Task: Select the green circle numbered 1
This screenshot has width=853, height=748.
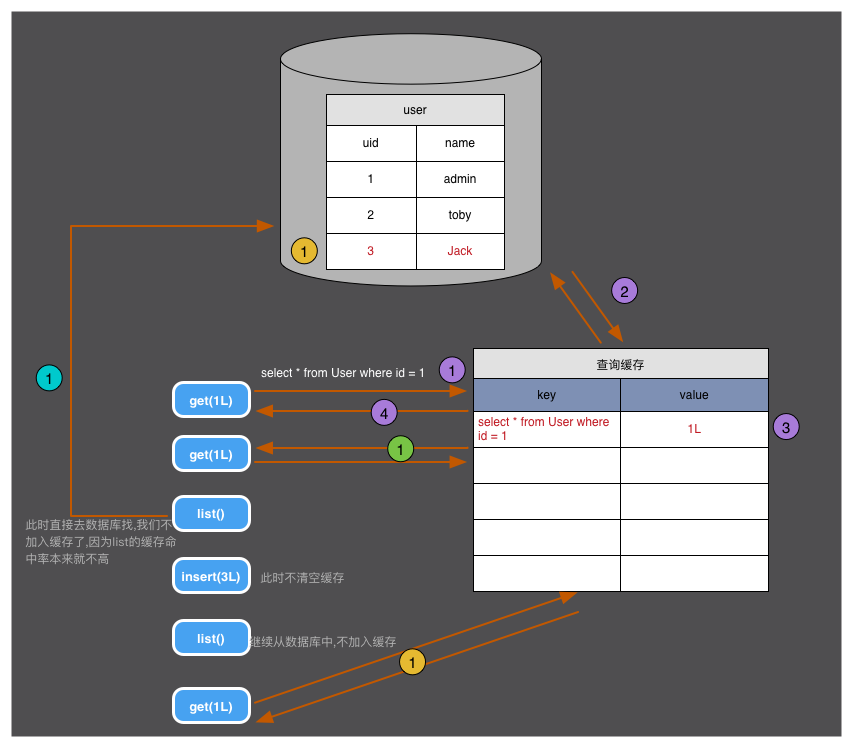Action: click(401, 450)
